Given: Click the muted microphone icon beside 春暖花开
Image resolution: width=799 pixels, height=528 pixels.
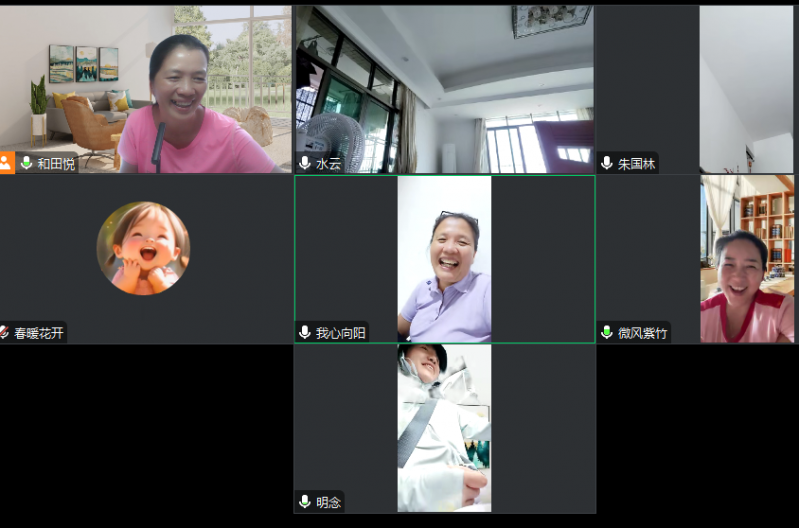Looking at the screenshot, I should 5,333.
